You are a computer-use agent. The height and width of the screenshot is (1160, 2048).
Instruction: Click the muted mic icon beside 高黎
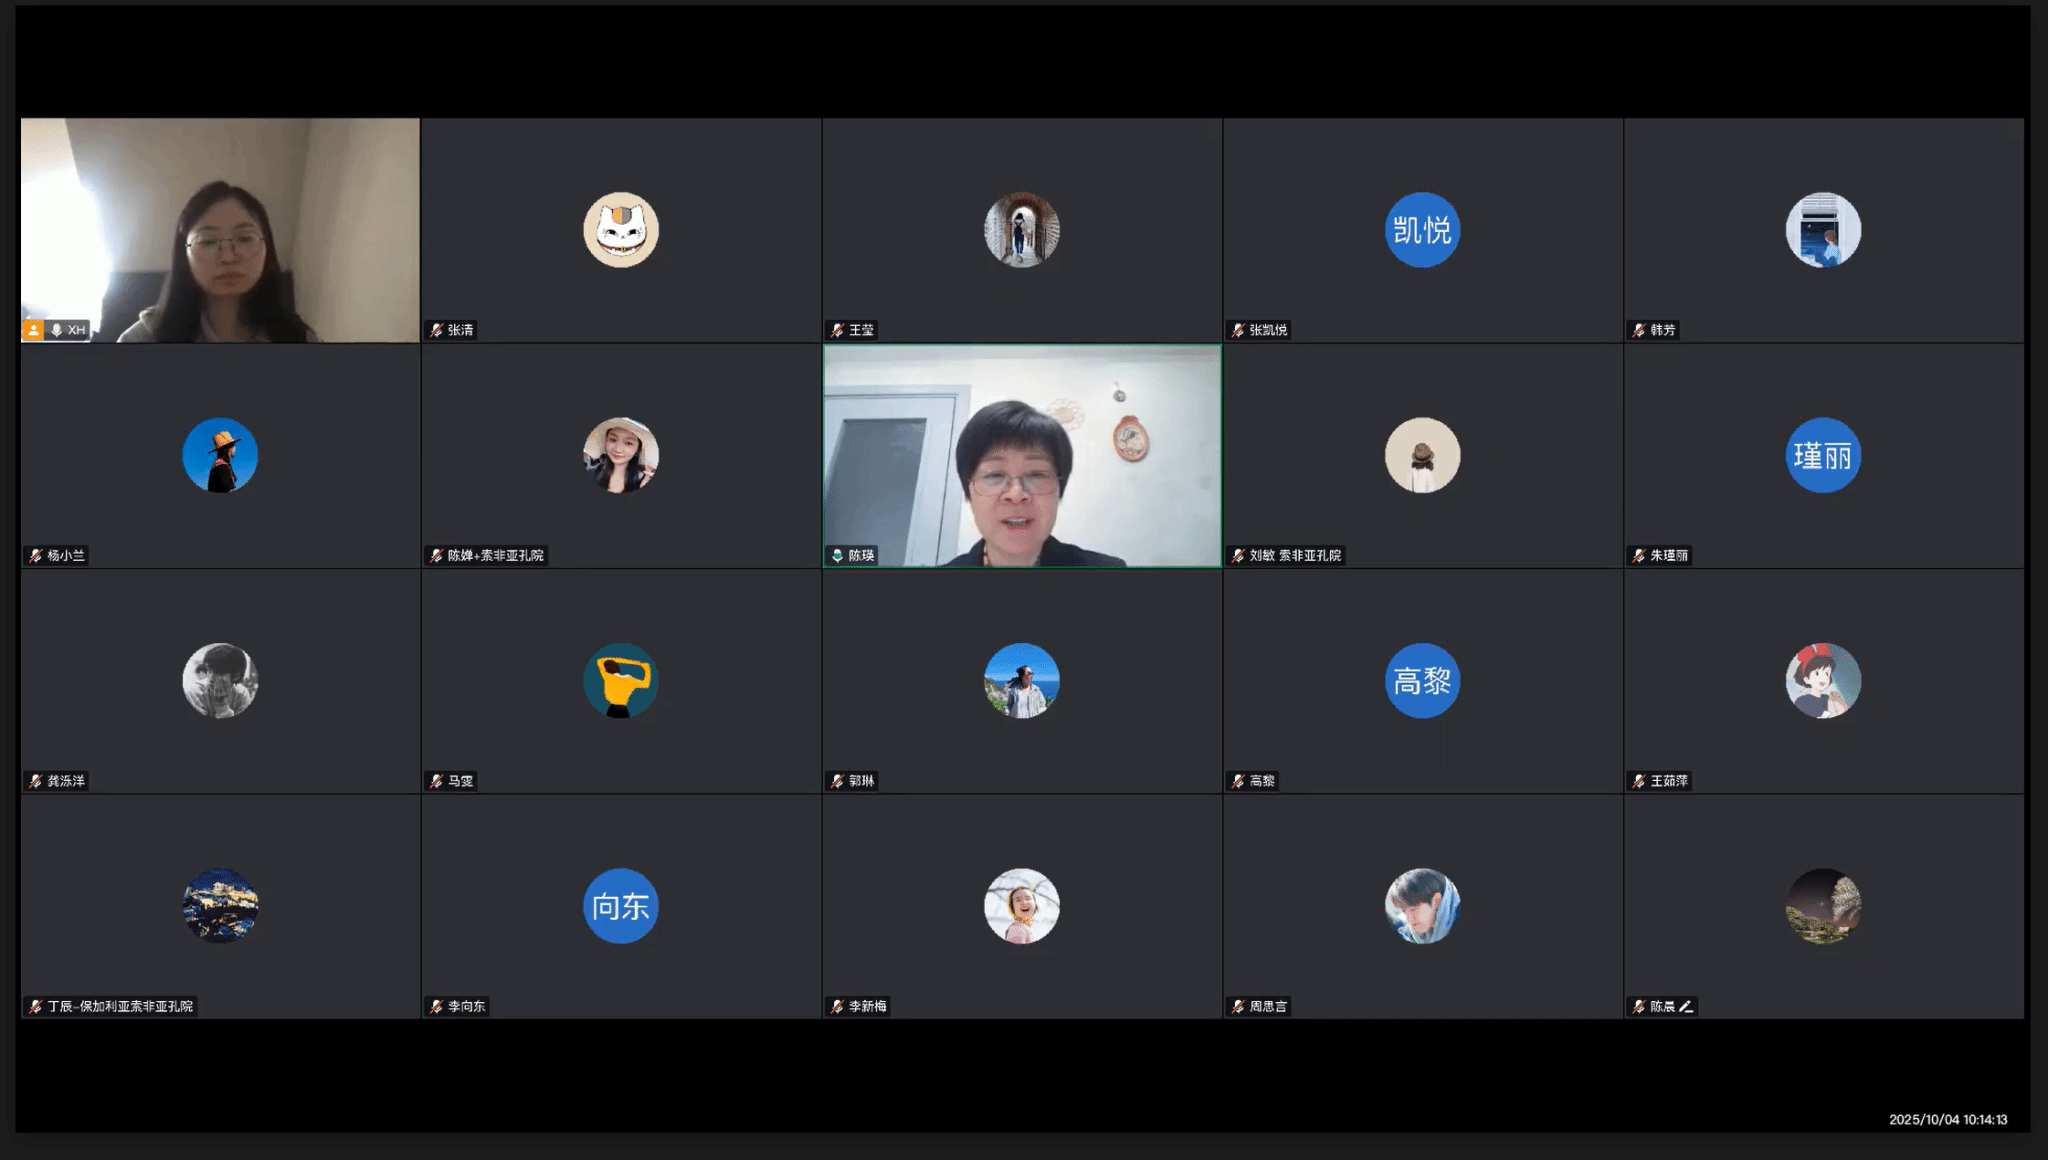click(x=1238, y=781)
